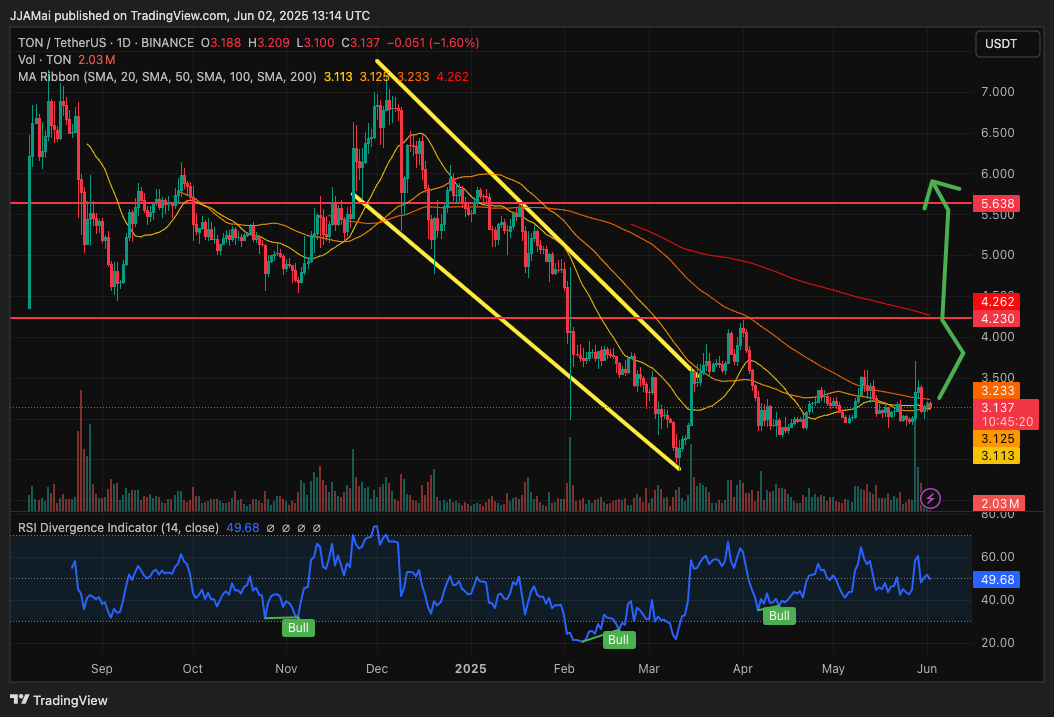Click the red 5.638 price label
Screen dimensions: 1054x717
click(999, 203)
